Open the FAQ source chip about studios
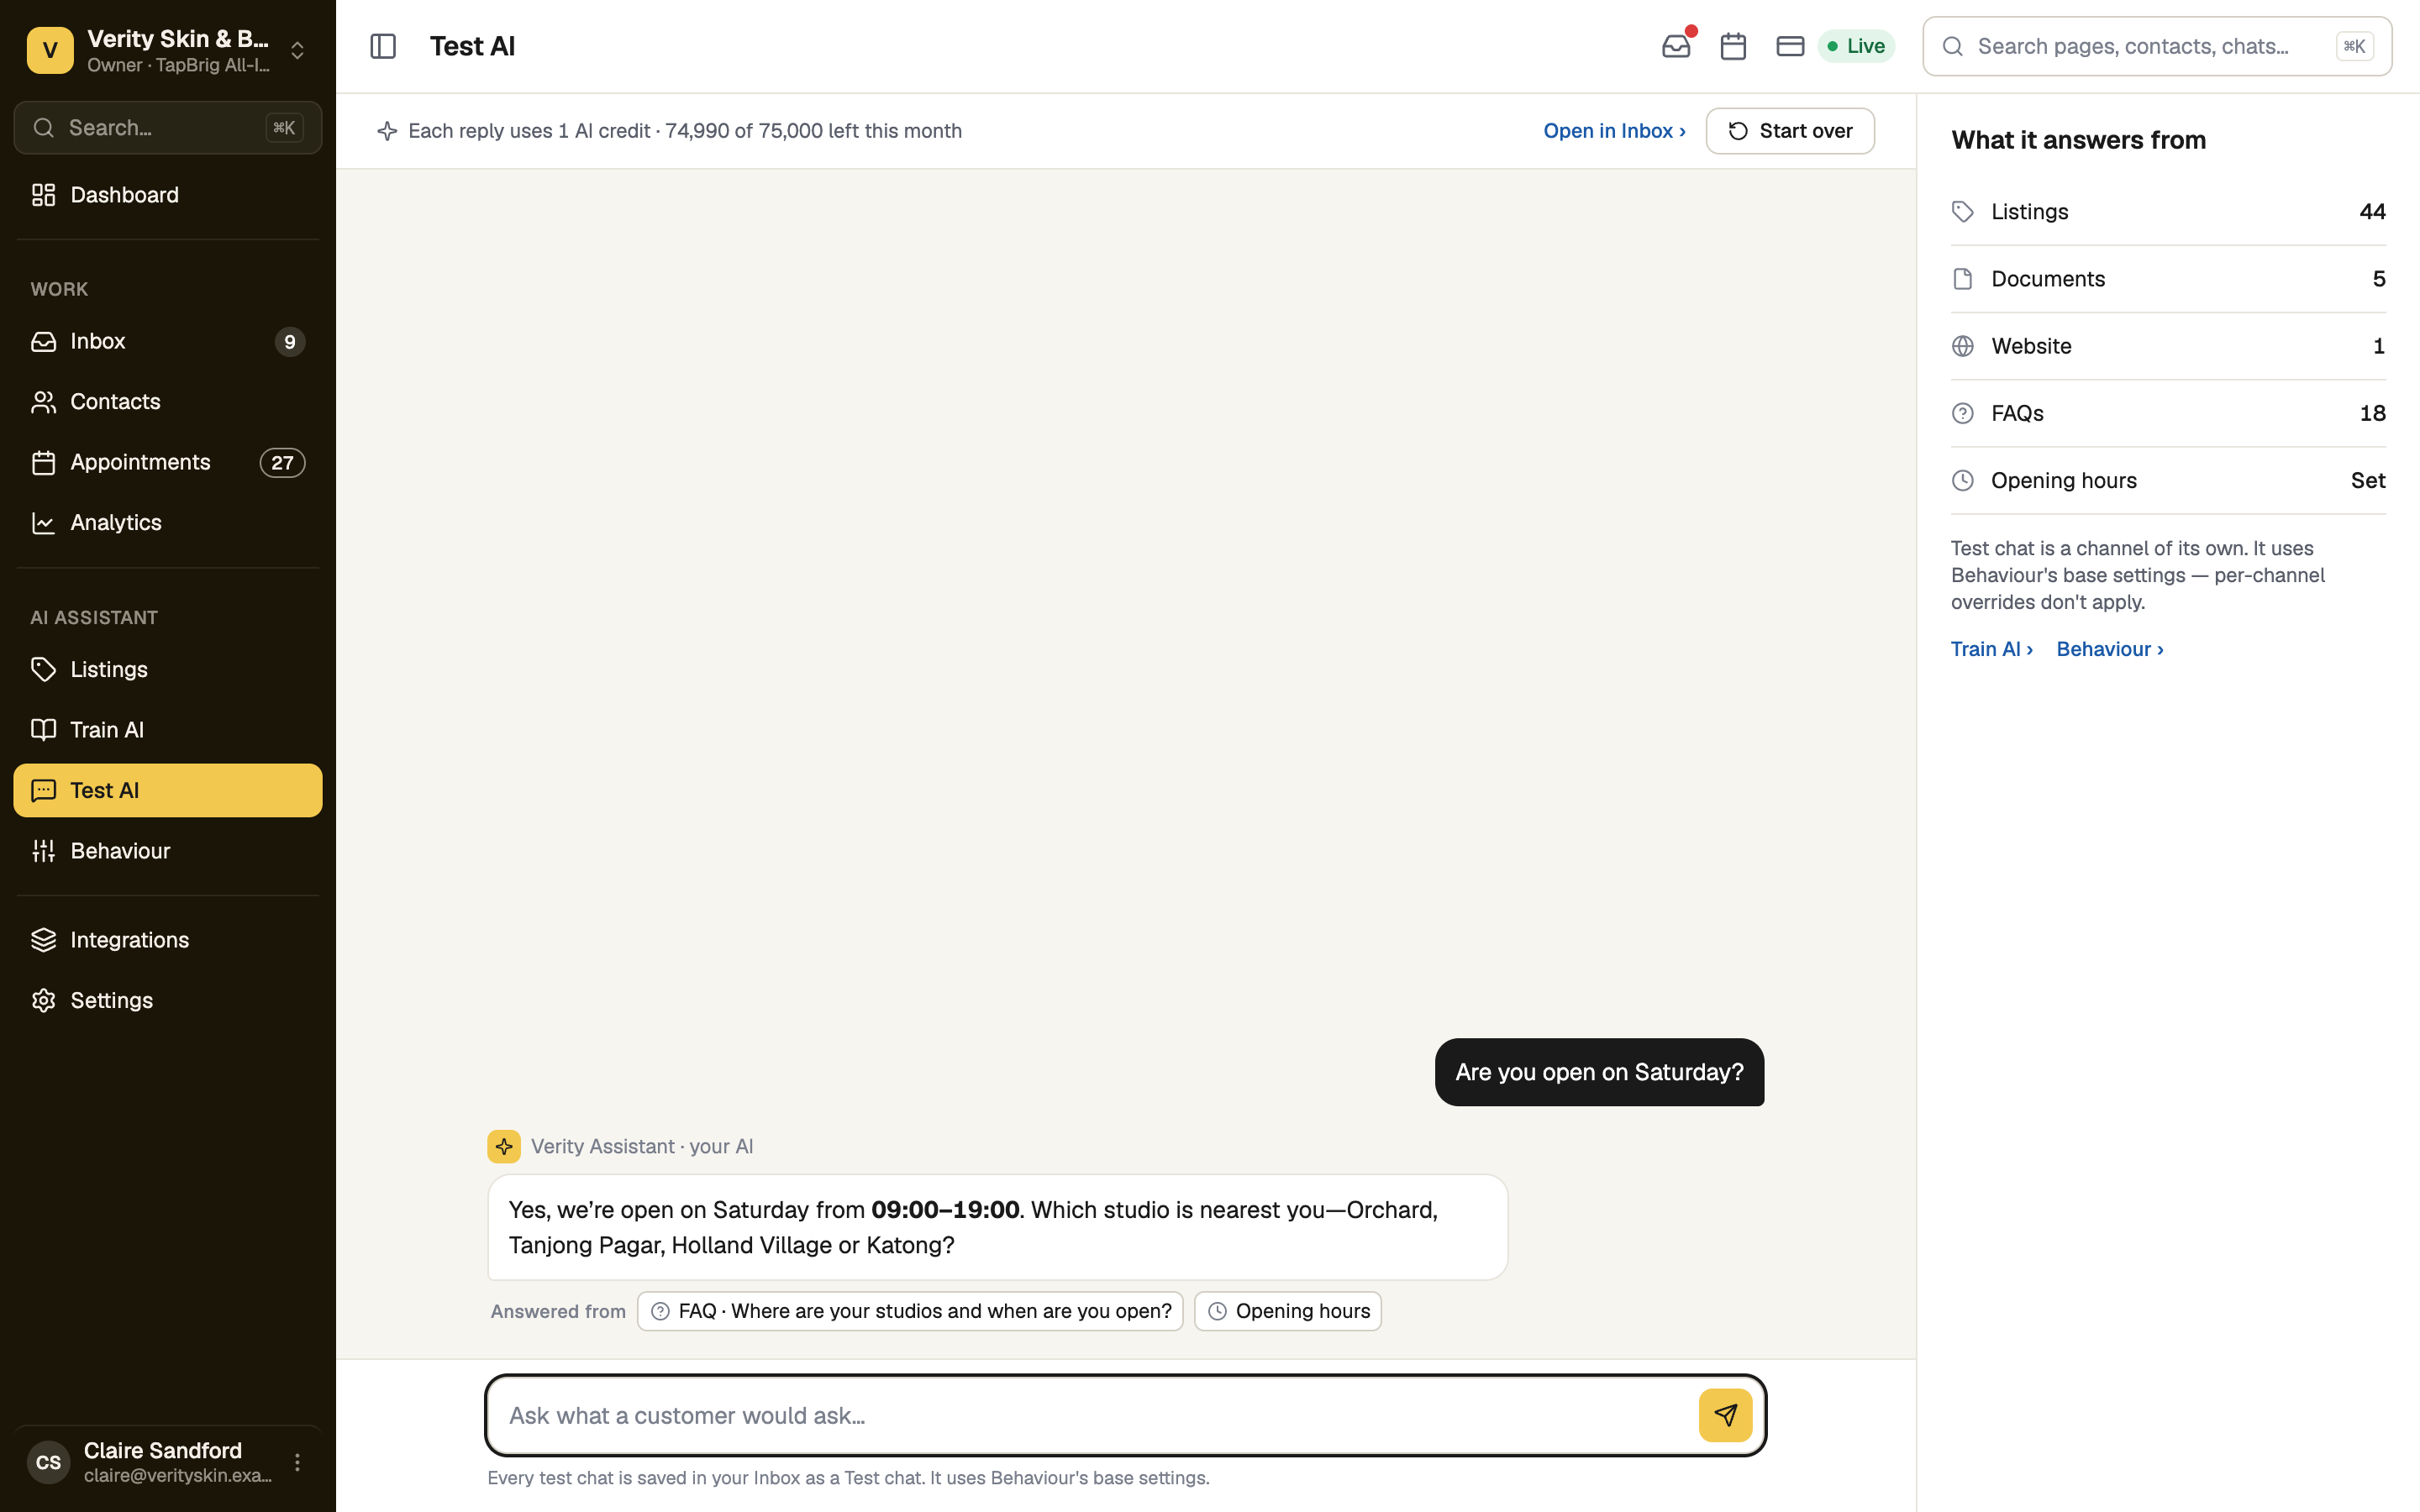 pos(910,1311)
